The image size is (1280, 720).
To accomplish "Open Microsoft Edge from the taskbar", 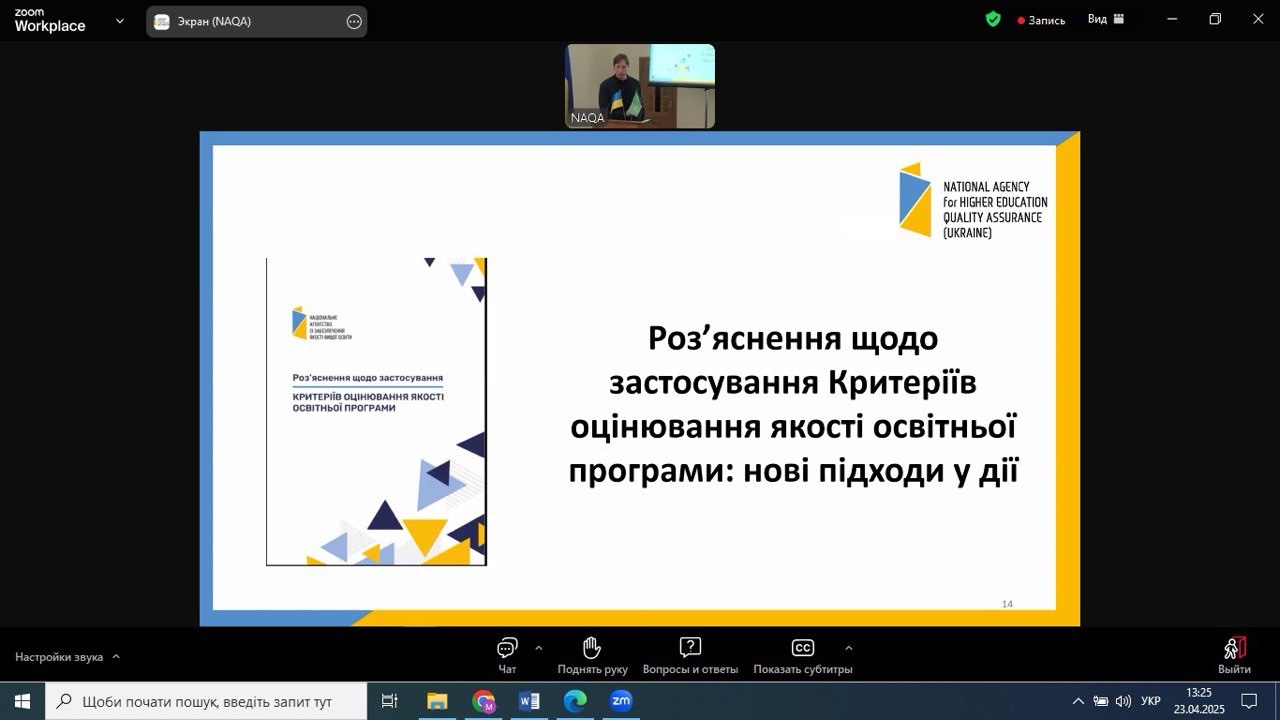I will 575,701.
